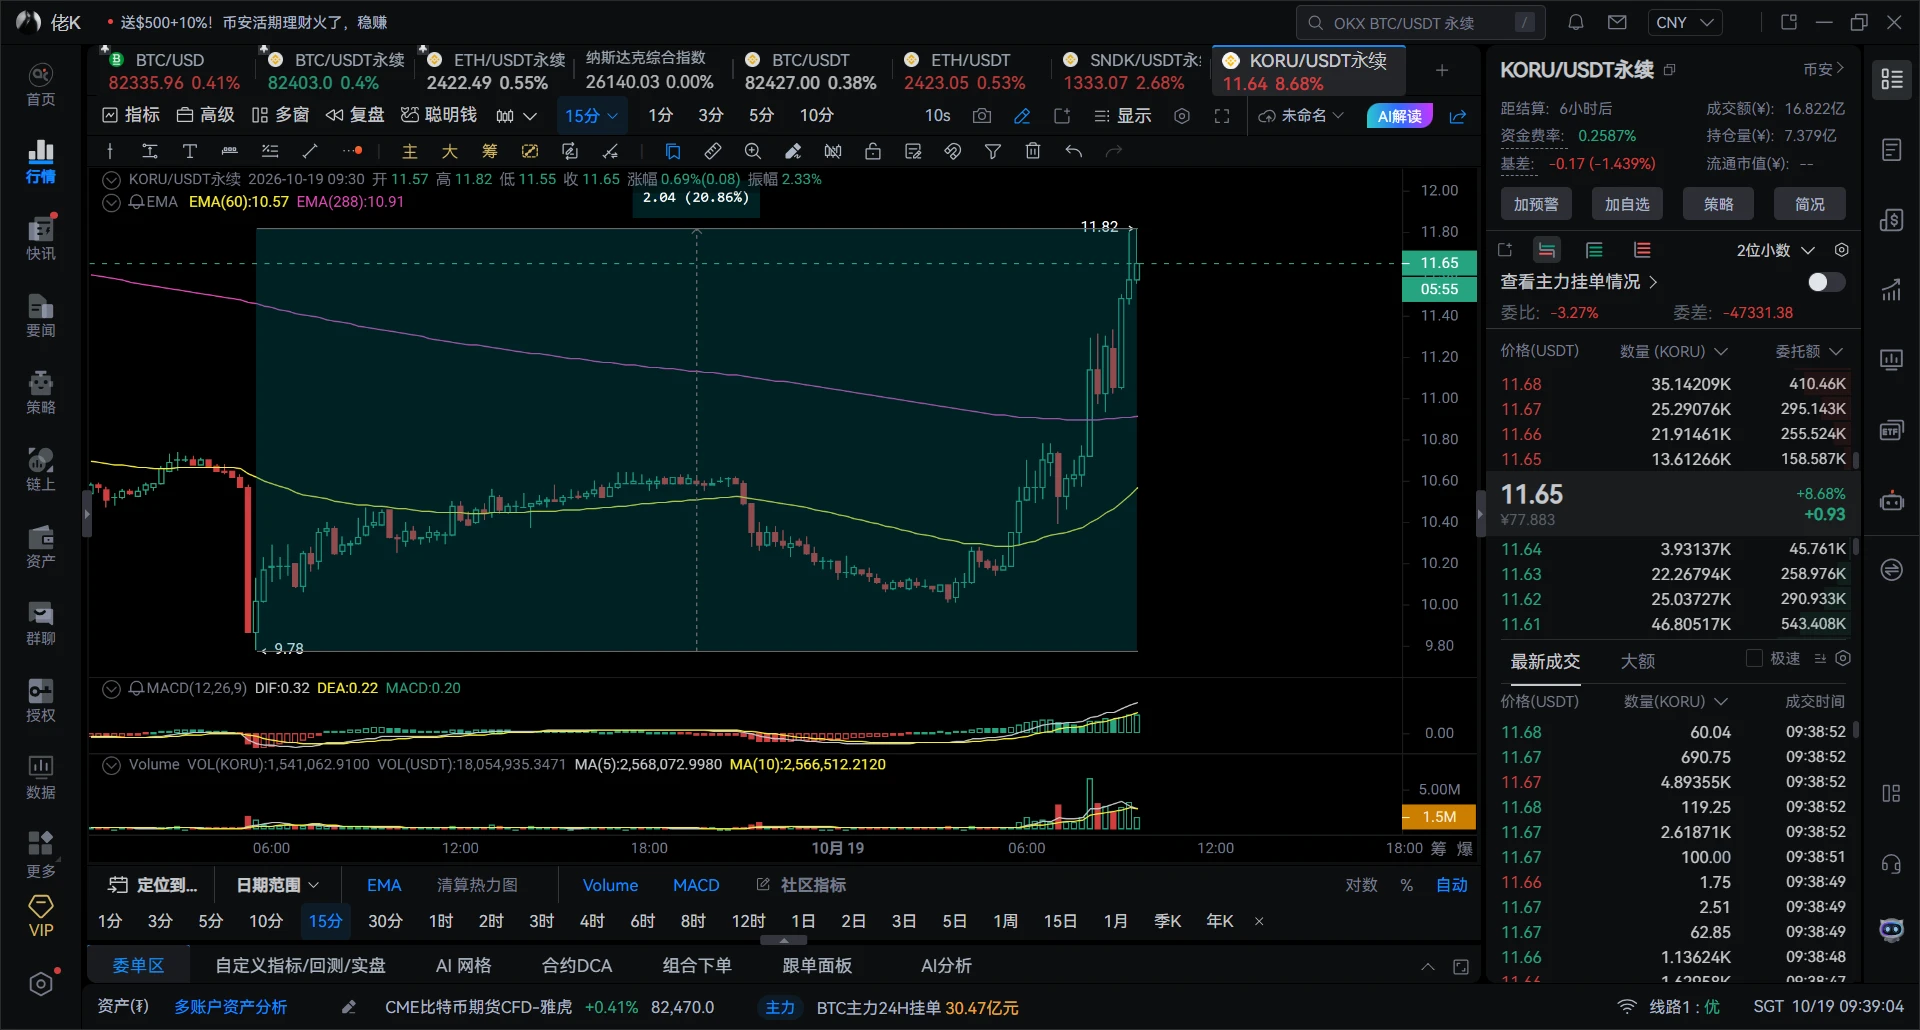
Task: Click the fullscreen chart icon
Action: coord(1222,116)
